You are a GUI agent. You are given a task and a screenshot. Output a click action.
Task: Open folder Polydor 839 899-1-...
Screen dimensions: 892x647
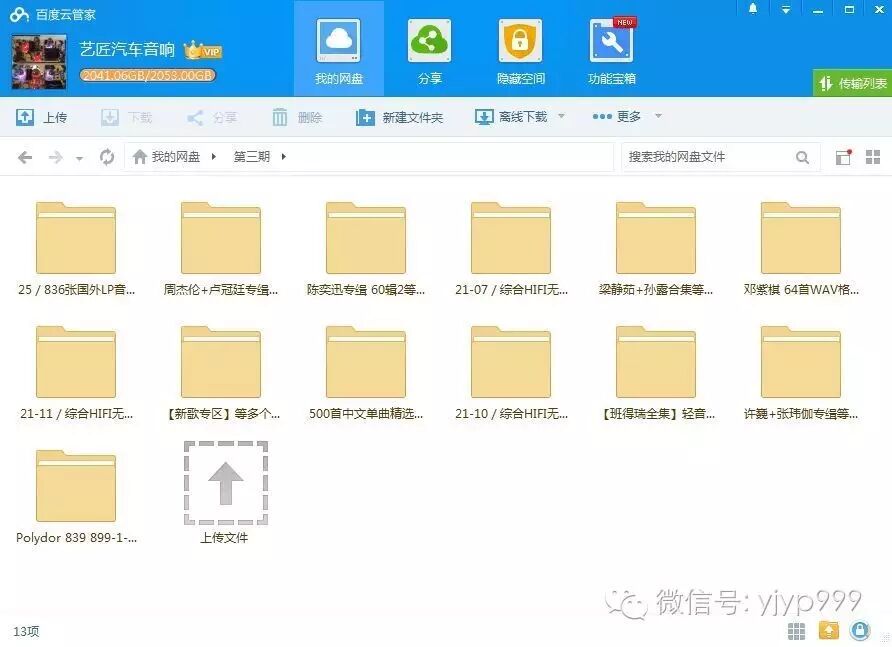pyautogui.click(x=76, y=497)
